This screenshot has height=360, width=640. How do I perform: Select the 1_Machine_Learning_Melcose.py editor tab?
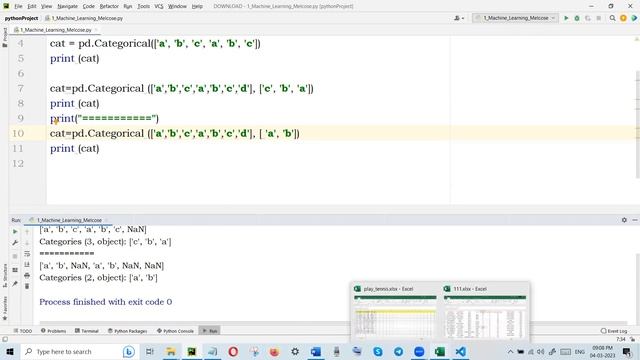(x=56, y=30)
